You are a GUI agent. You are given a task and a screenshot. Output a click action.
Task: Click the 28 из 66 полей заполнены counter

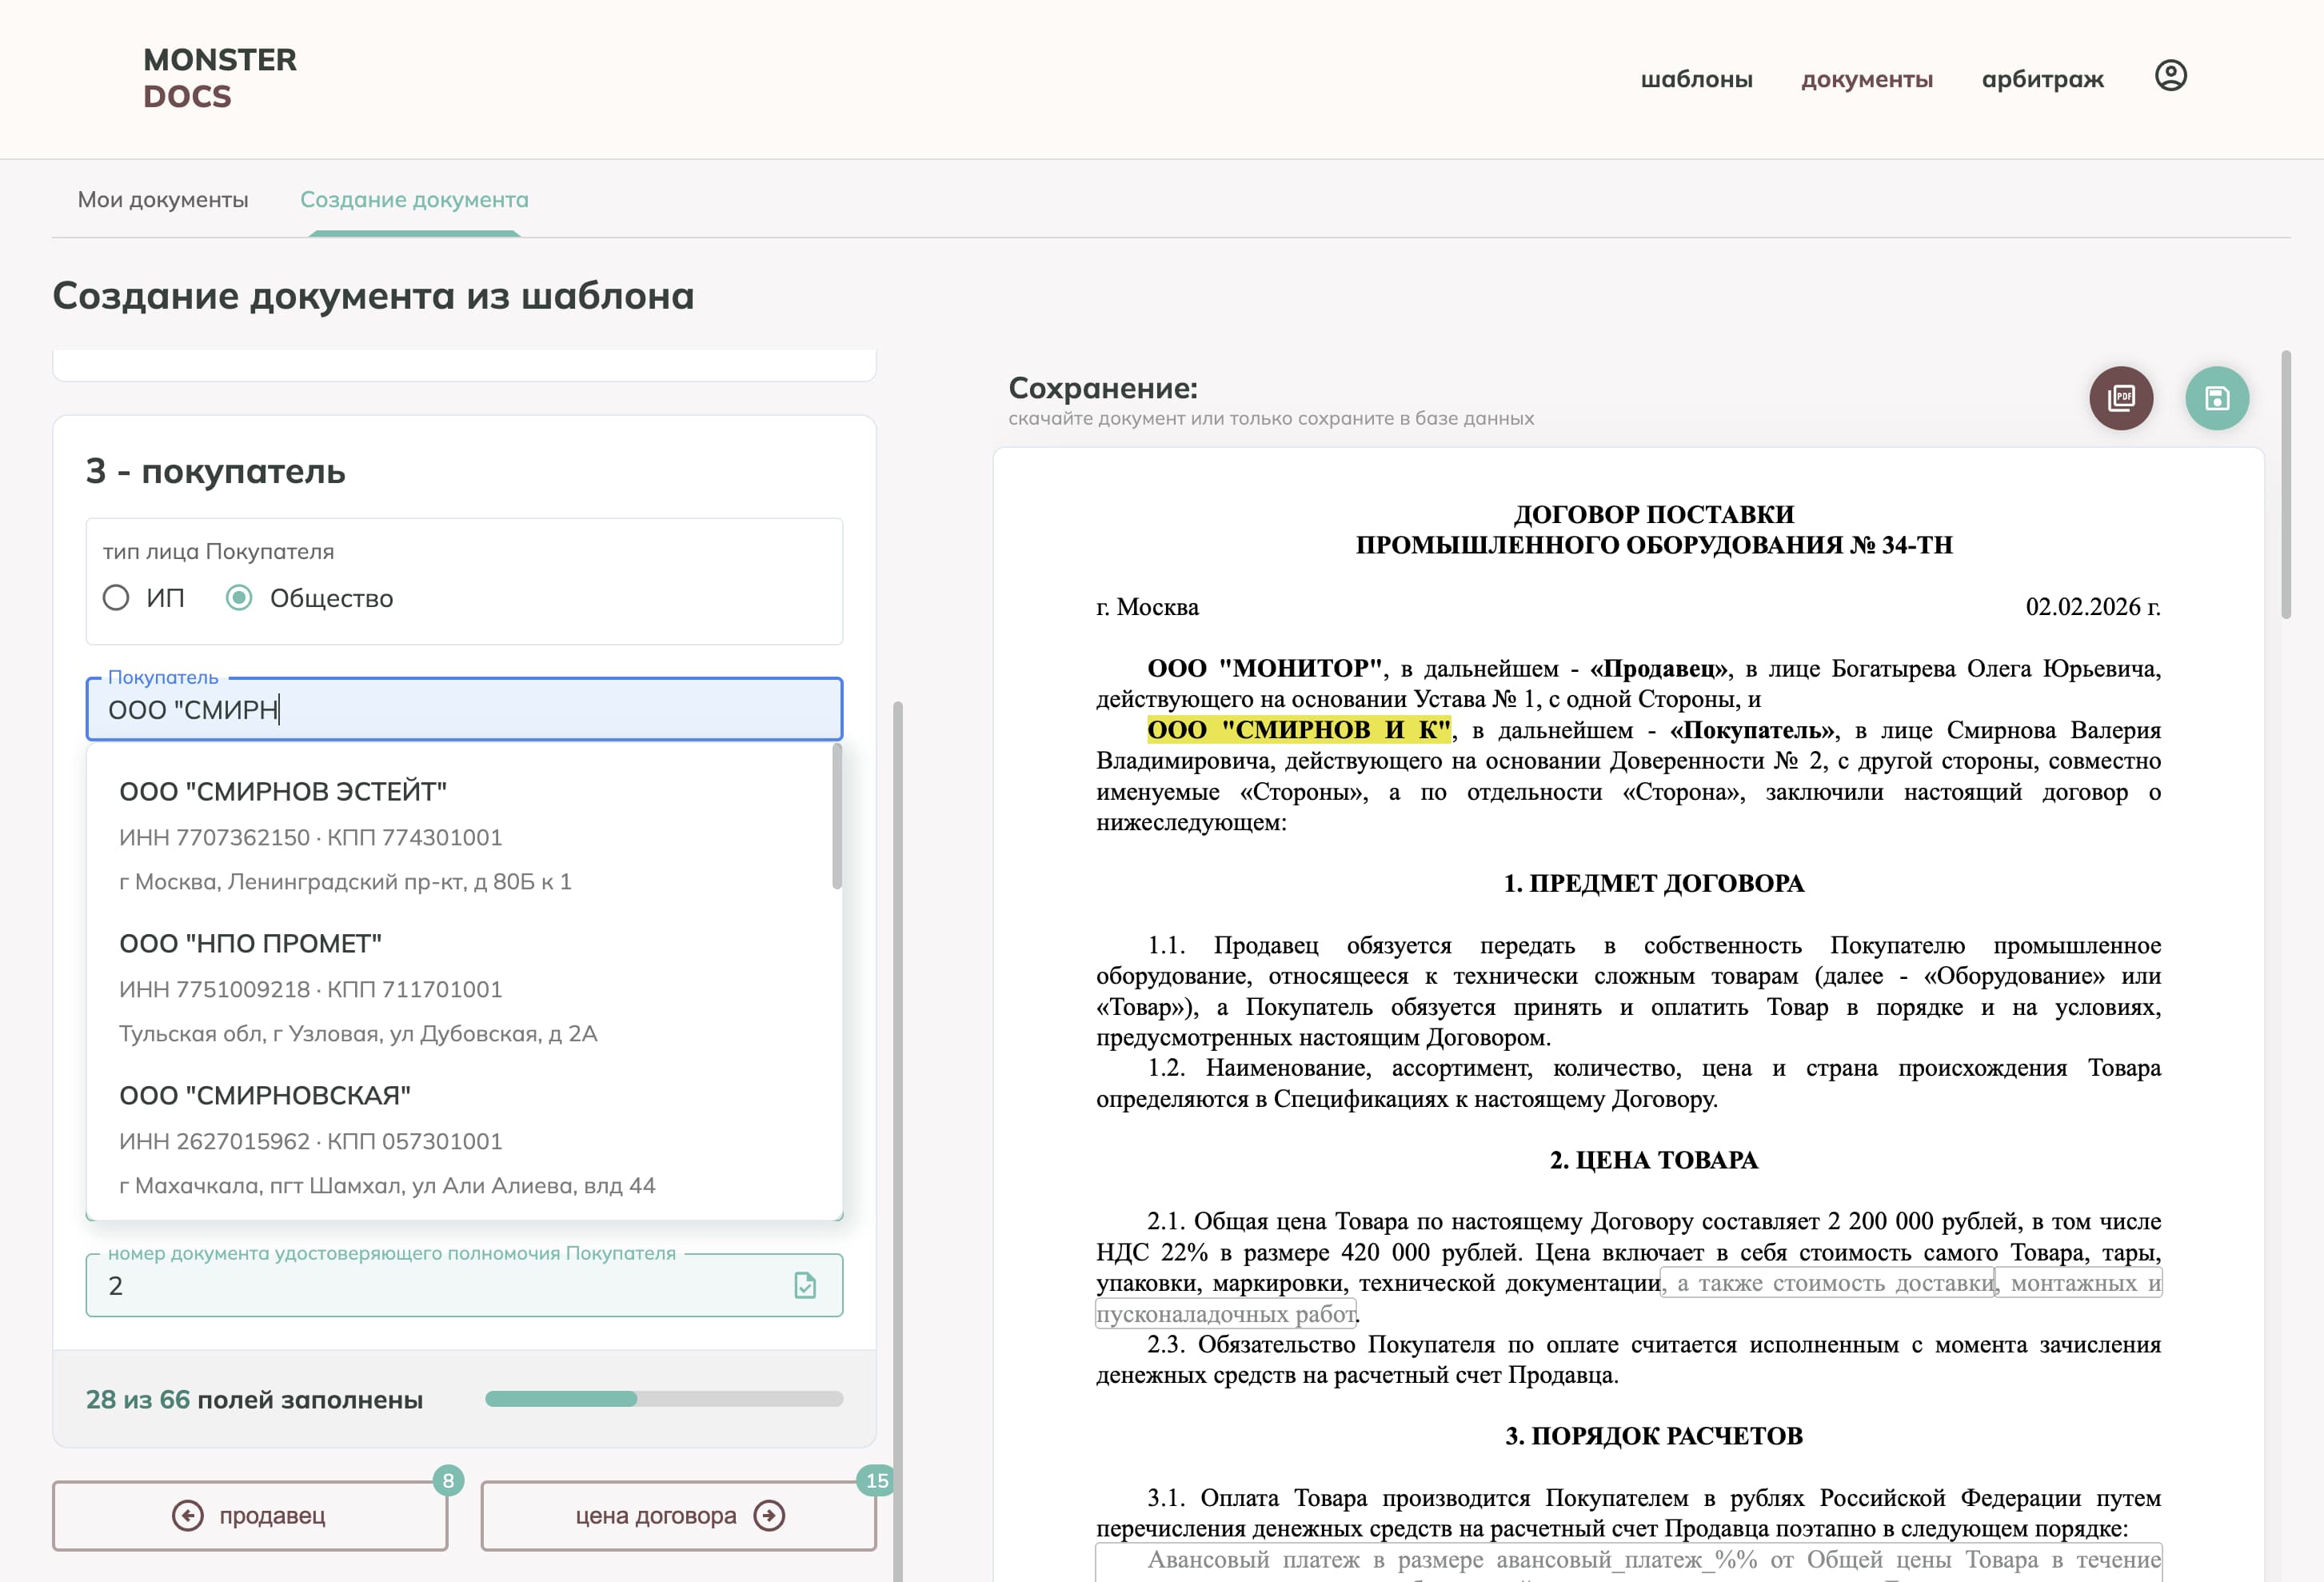coord(254,1399)
